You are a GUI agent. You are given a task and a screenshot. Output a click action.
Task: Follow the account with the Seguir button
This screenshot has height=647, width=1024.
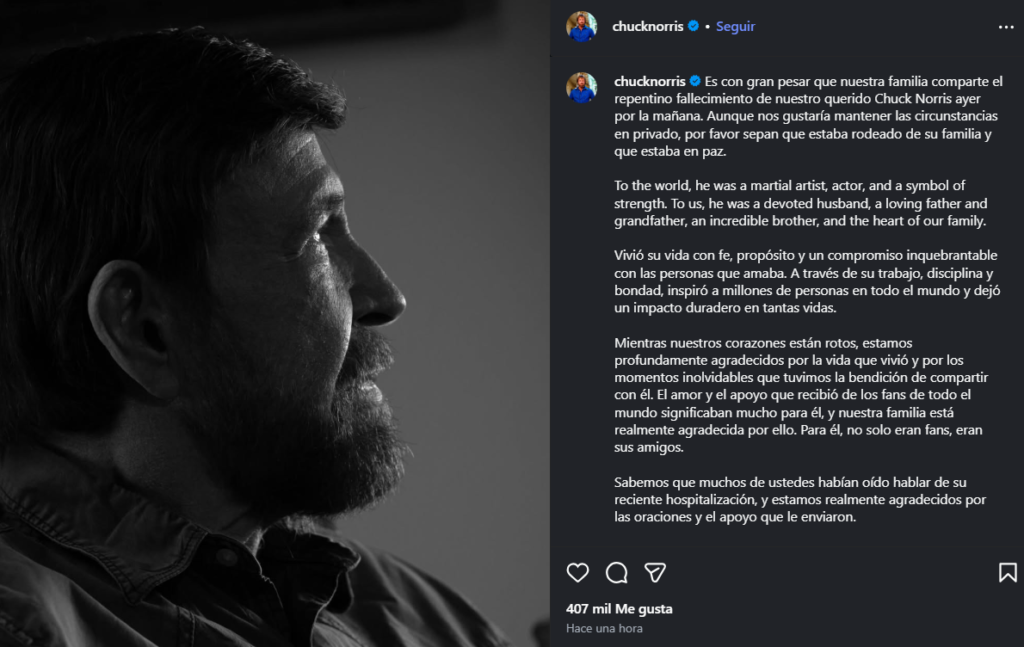pyautogui.click(x=735, y=27)
